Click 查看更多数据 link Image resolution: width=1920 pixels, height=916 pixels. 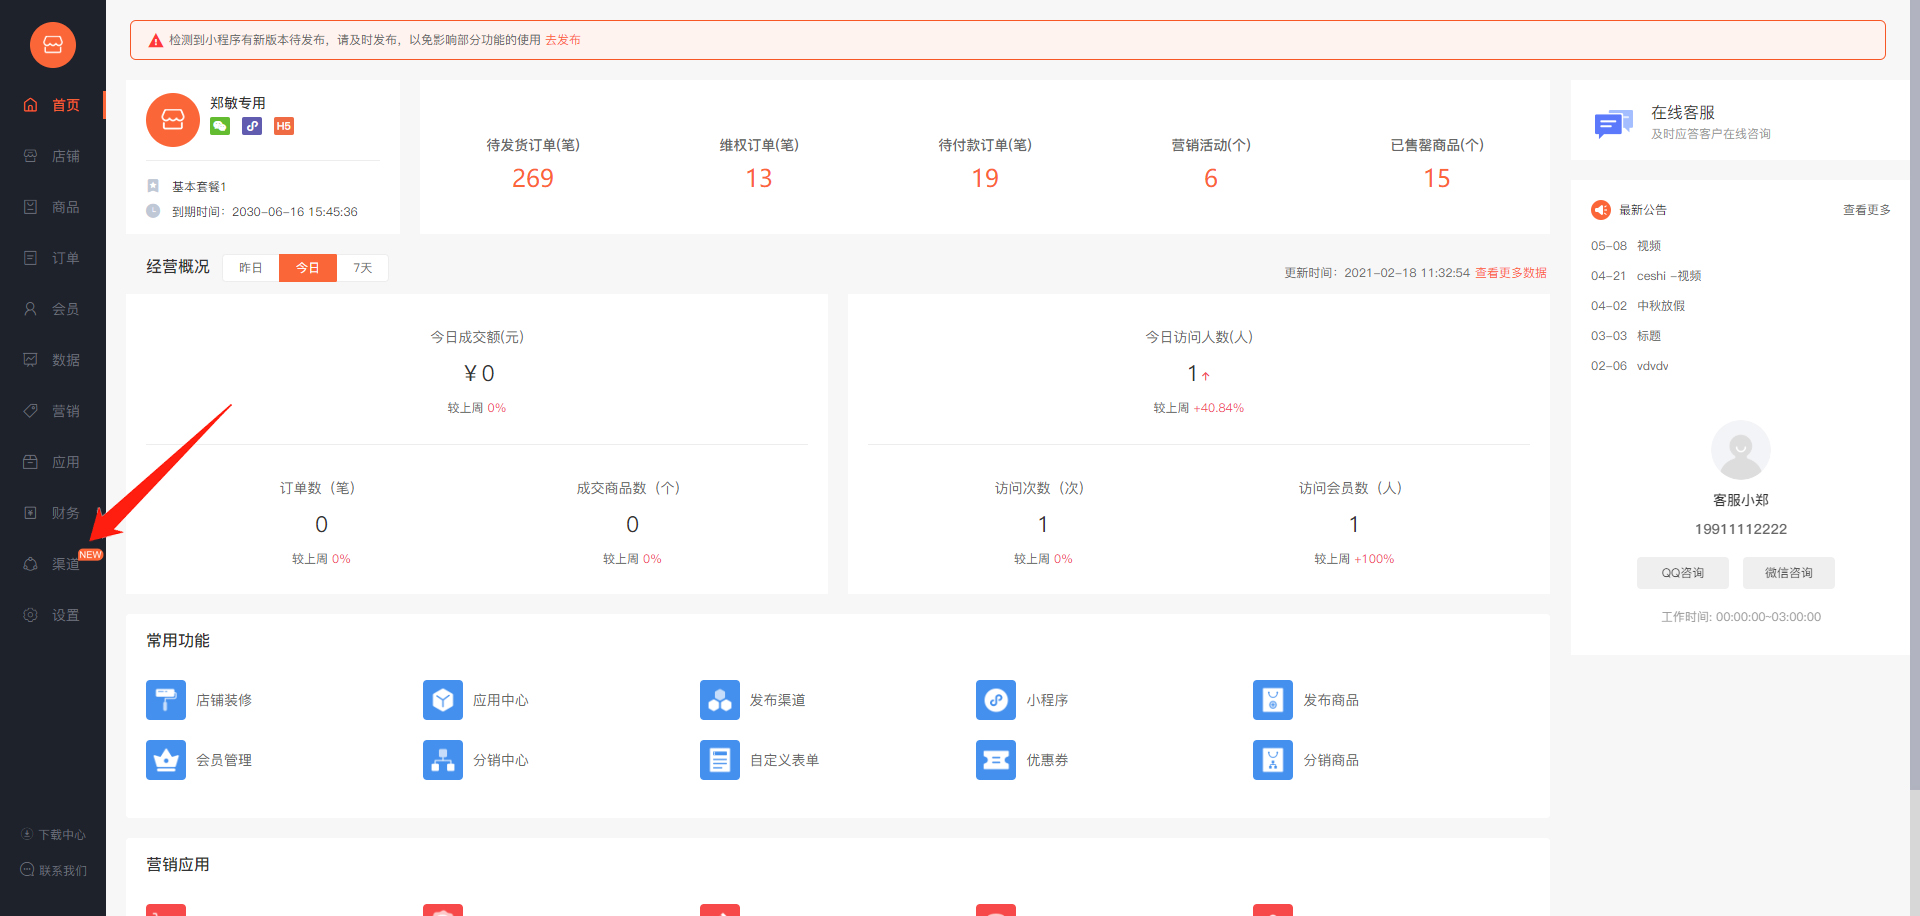click(1510, 273)
